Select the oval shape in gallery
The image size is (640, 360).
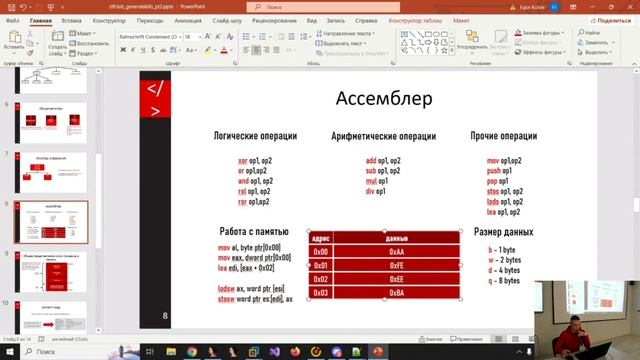point(436,34)
